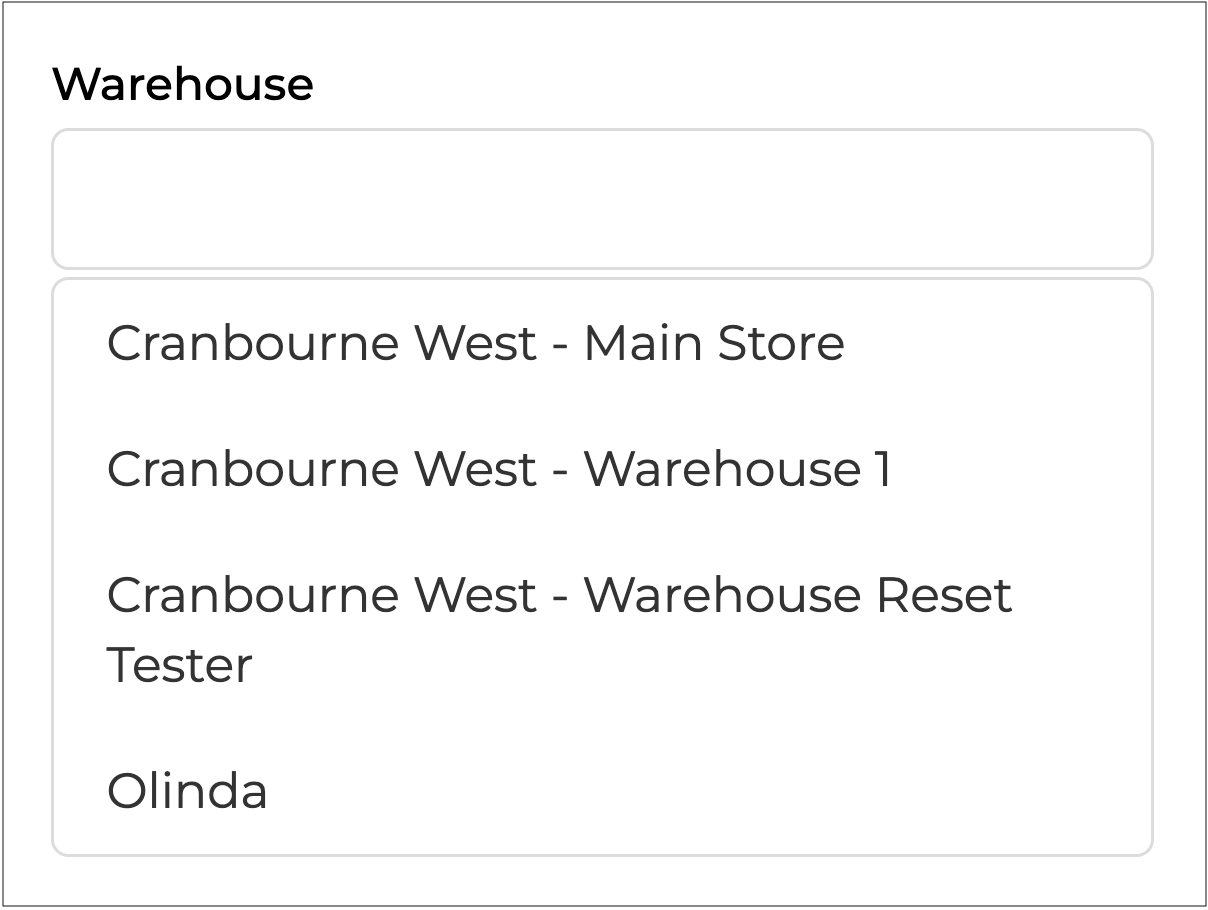
Task: Pick the two-line Reset Tester option
Action: point(559,629)
